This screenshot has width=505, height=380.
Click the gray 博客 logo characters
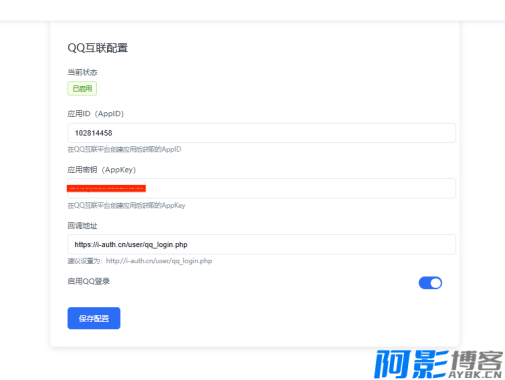[477, 360]
